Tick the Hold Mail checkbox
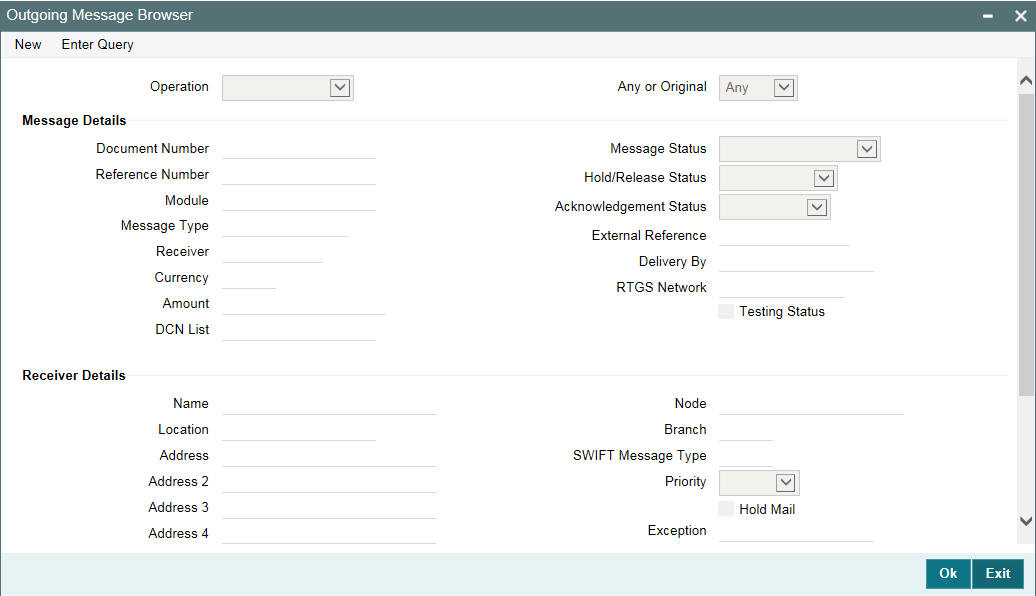Viewport: 1036px width, 596px height. click(726, 509)
